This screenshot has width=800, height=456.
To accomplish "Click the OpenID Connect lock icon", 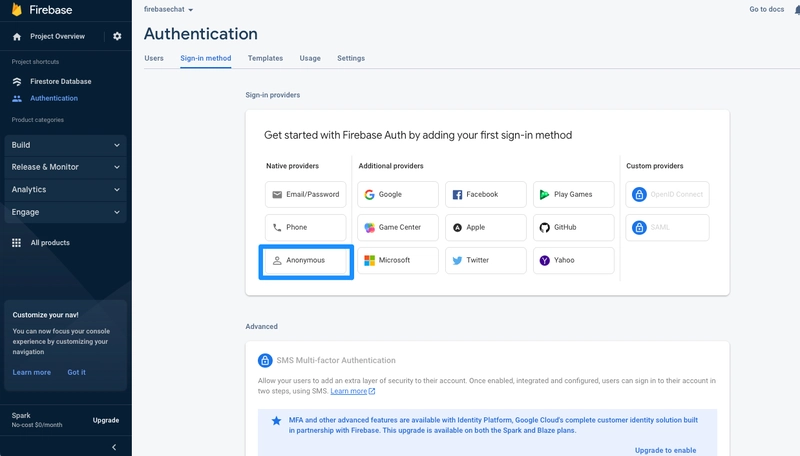I will 639,194.
